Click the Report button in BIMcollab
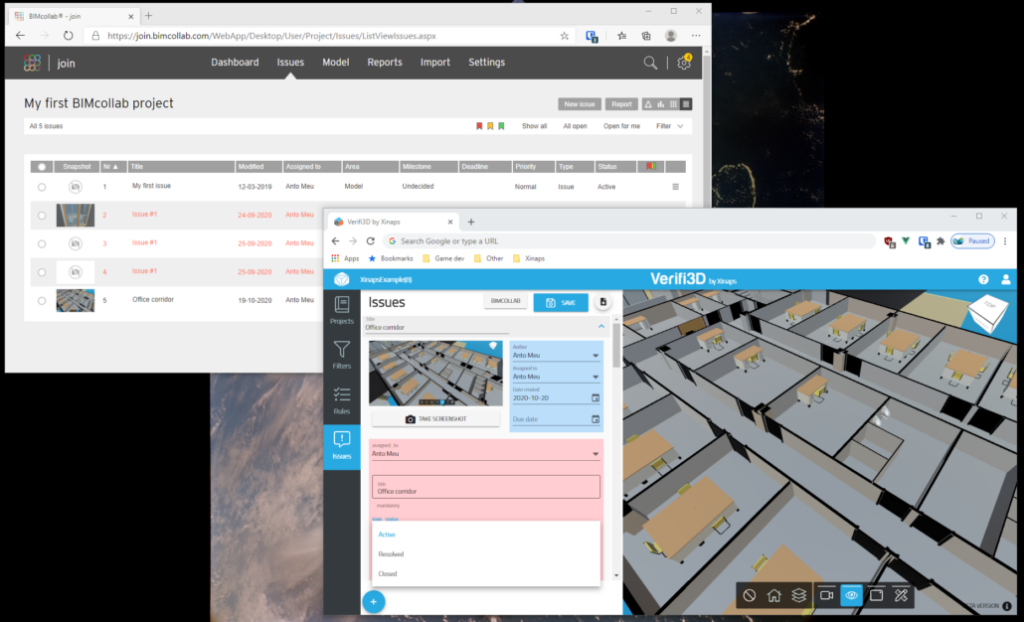 click(x=621, y=104)
